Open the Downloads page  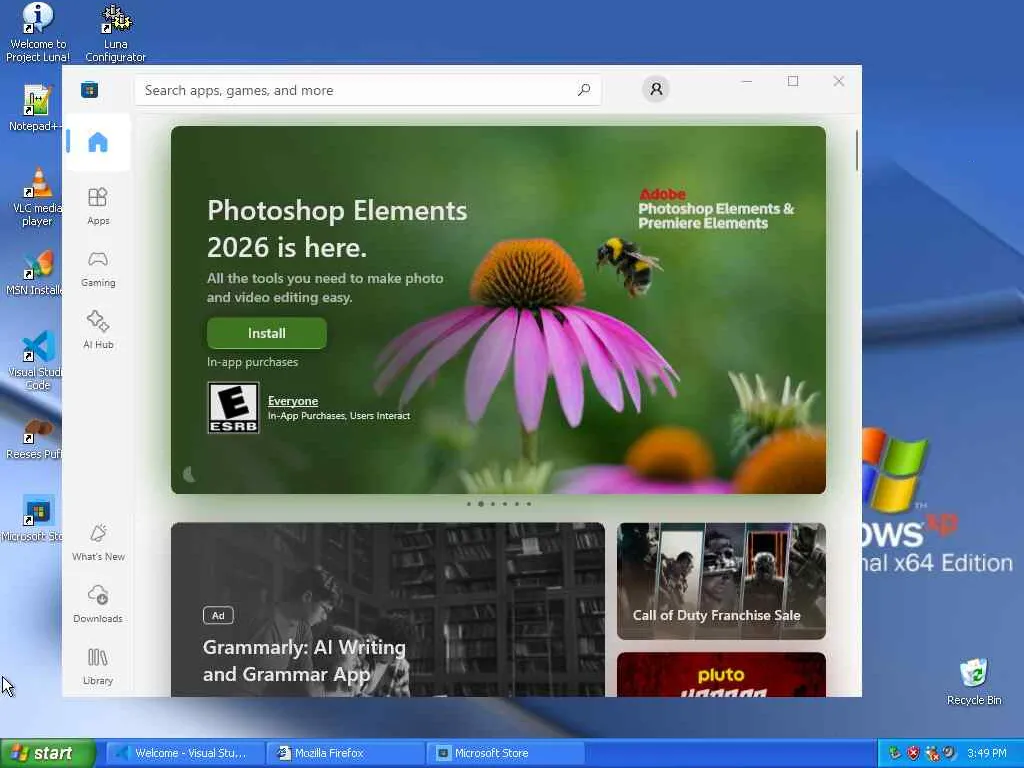pos(98,604)
